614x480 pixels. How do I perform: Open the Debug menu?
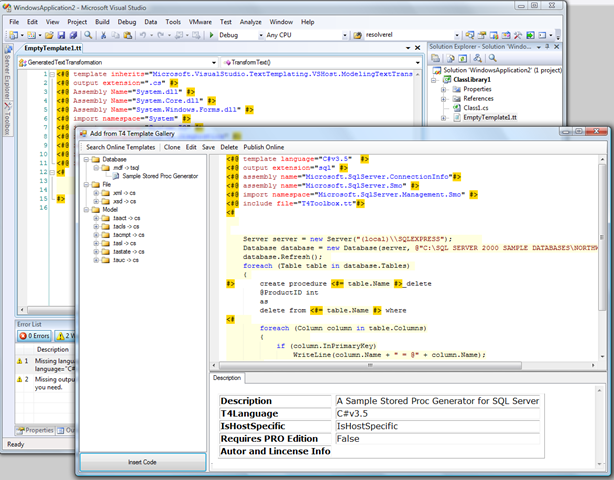pos(127,22)
